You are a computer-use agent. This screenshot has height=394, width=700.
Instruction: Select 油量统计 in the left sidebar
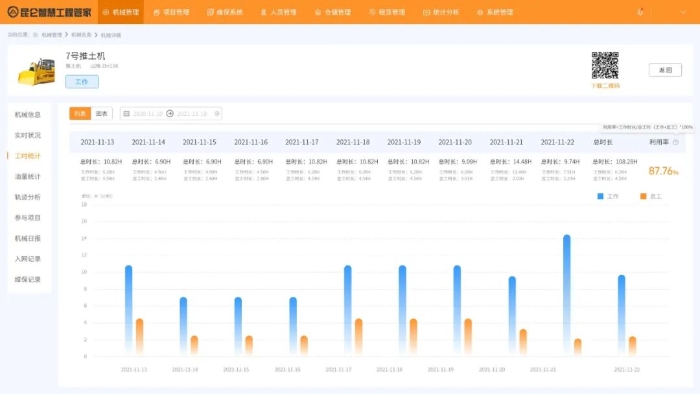(x=28, y=177)
